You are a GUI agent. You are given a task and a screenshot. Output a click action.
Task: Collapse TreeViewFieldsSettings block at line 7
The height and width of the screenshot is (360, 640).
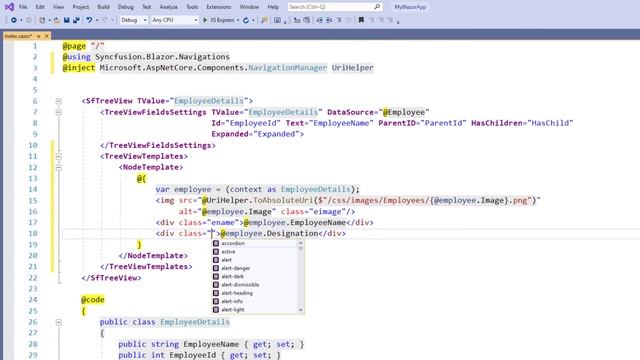(59, 112)
